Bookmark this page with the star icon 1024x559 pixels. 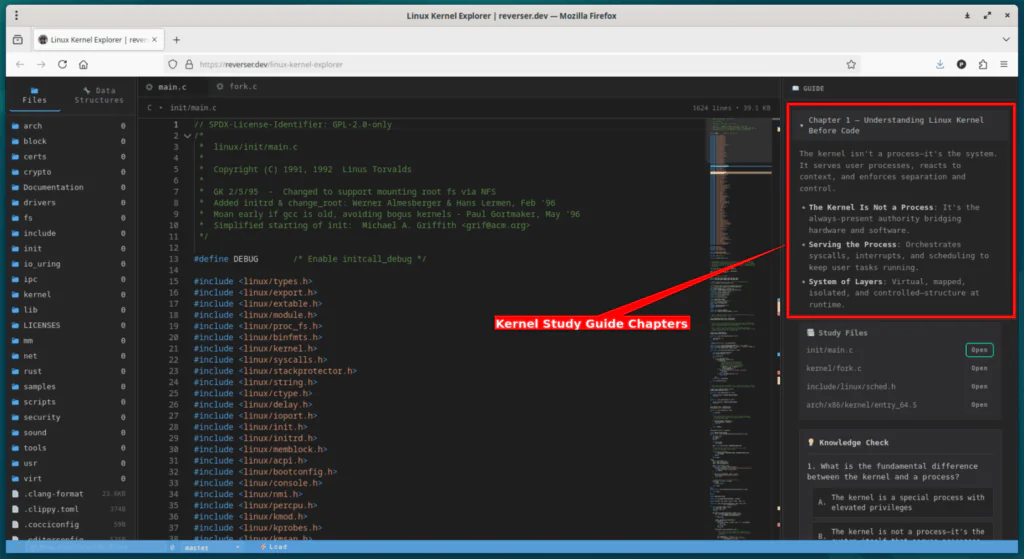pos(851,64)
